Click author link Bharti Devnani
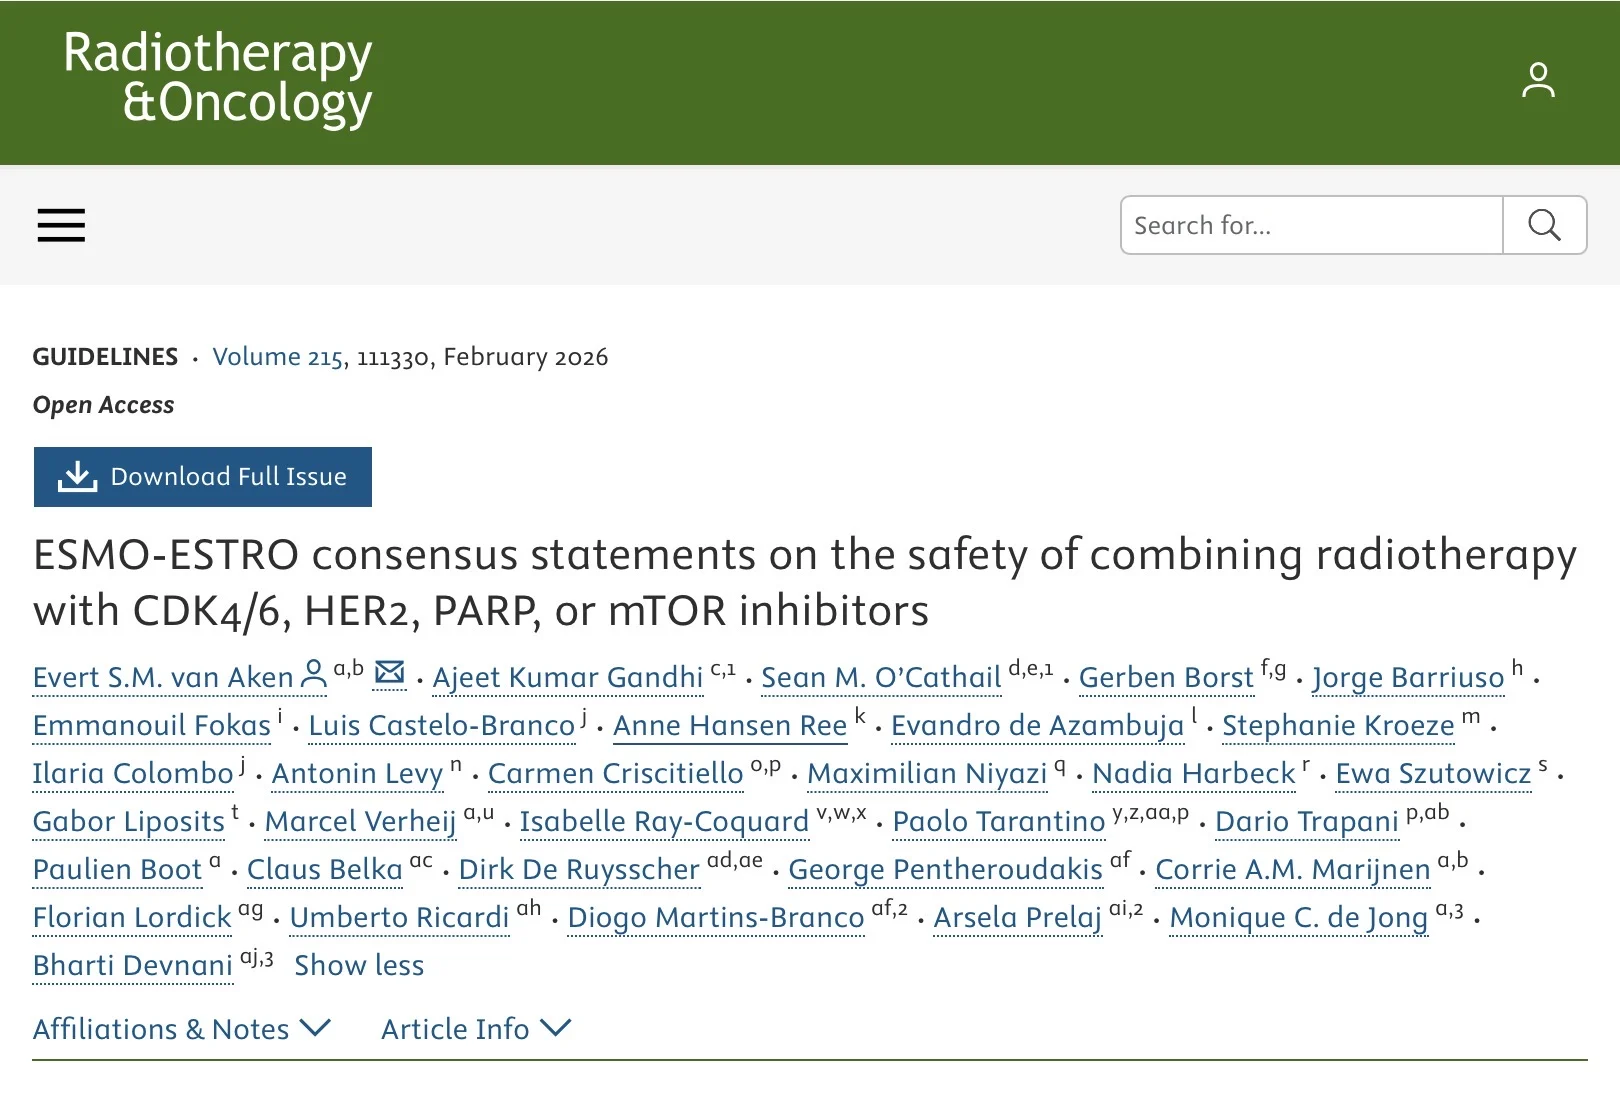This screenshot has width=1620, height=1099. tap(132, 966)
